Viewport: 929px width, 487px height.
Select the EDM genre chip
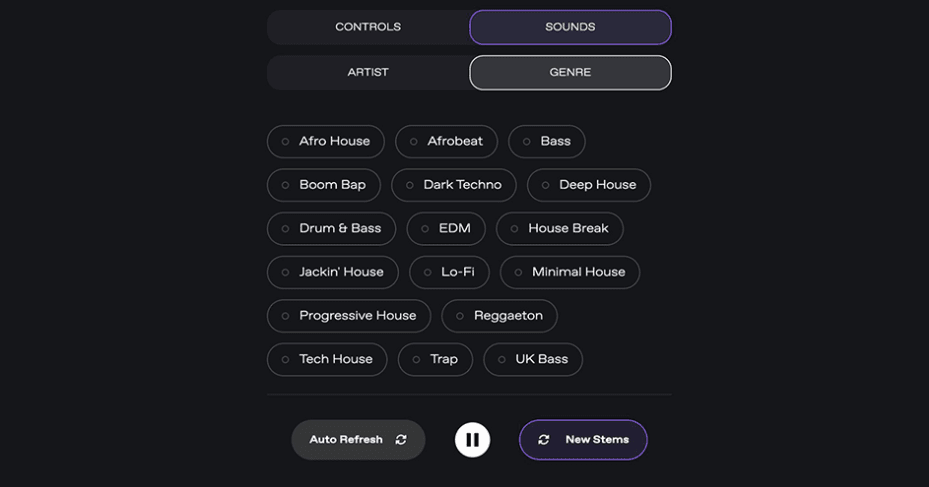click(x=446, y=228)
